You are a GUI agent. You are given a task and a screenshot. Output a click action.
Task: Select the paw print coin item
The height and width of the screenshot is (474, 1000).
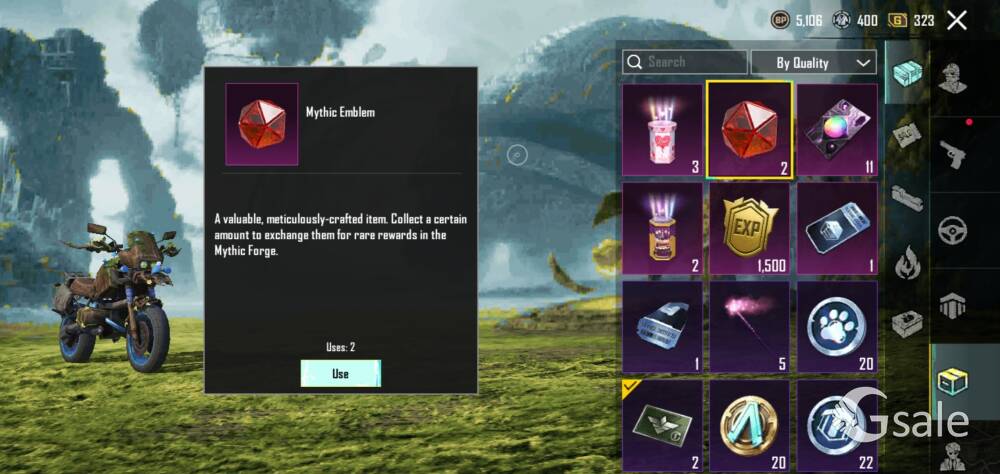click(837, 327)
